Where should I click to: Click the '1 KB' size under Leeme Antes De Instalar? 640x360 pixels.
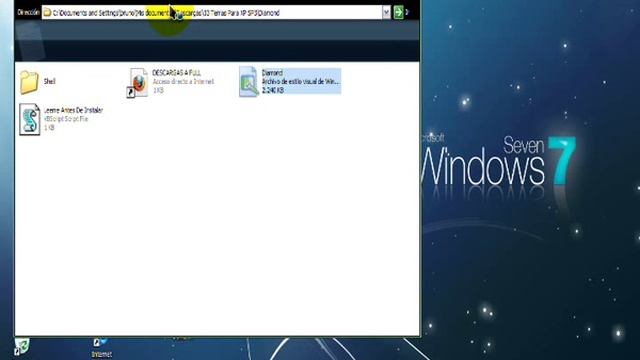coord(49,128)
